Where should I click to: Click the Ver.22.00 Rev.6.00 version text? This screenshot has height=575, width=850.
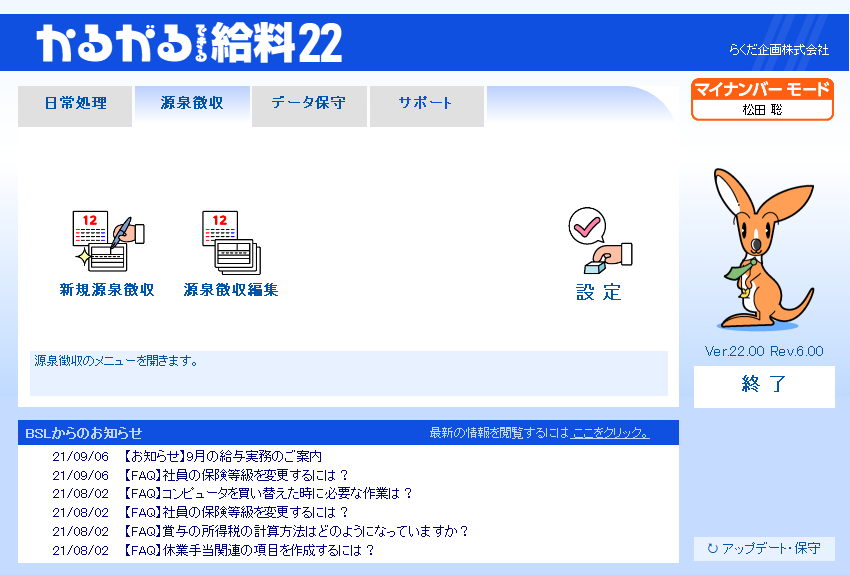(764, 351)
